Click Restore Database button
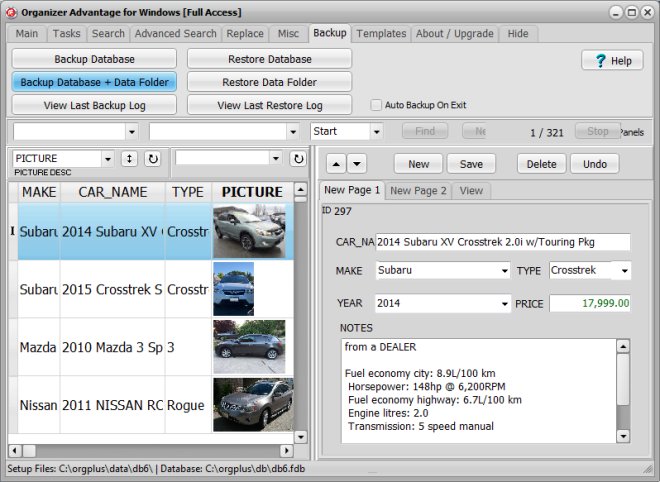Screen dimensions: 660x482 pyautogui.click(x=269, y=59)
